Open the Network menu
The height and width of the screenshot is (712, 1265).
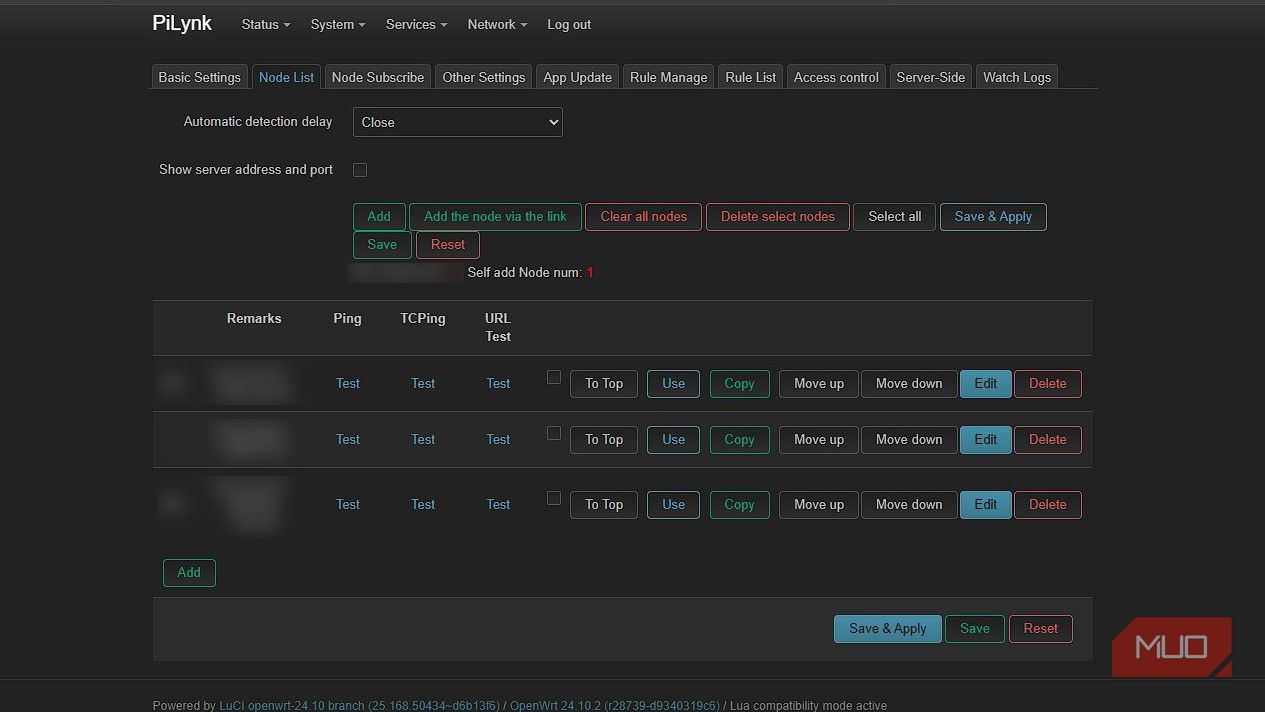[x=497, y=24]
